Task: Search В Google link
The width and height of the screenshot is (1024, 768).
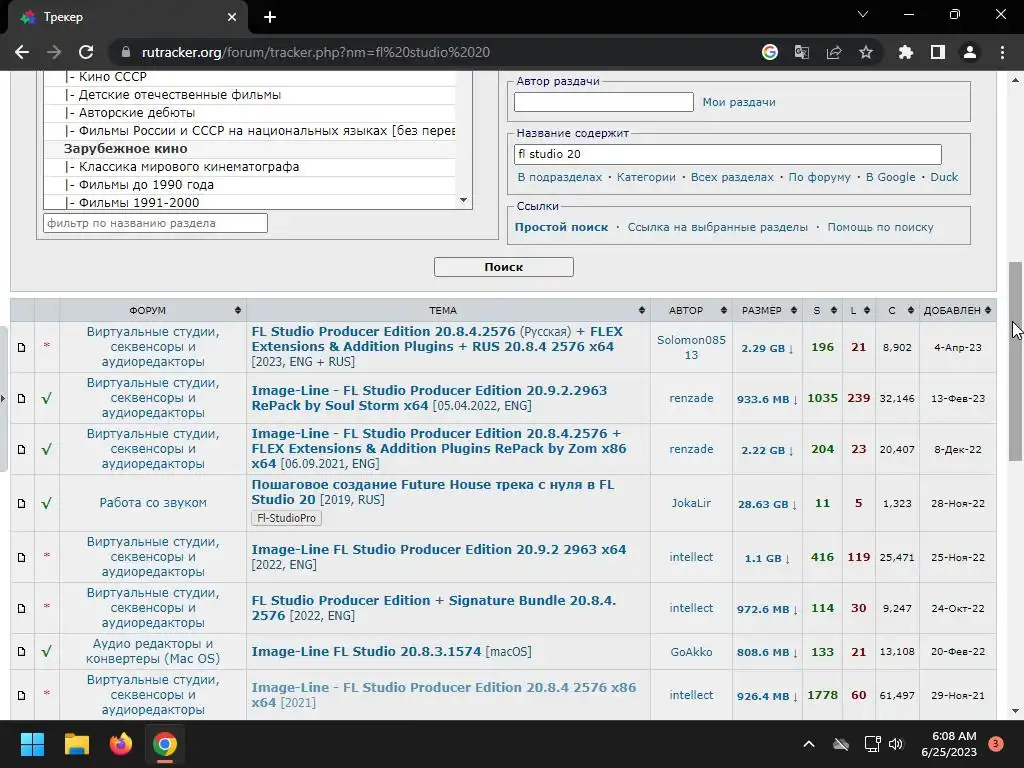Action: [890, 177]
